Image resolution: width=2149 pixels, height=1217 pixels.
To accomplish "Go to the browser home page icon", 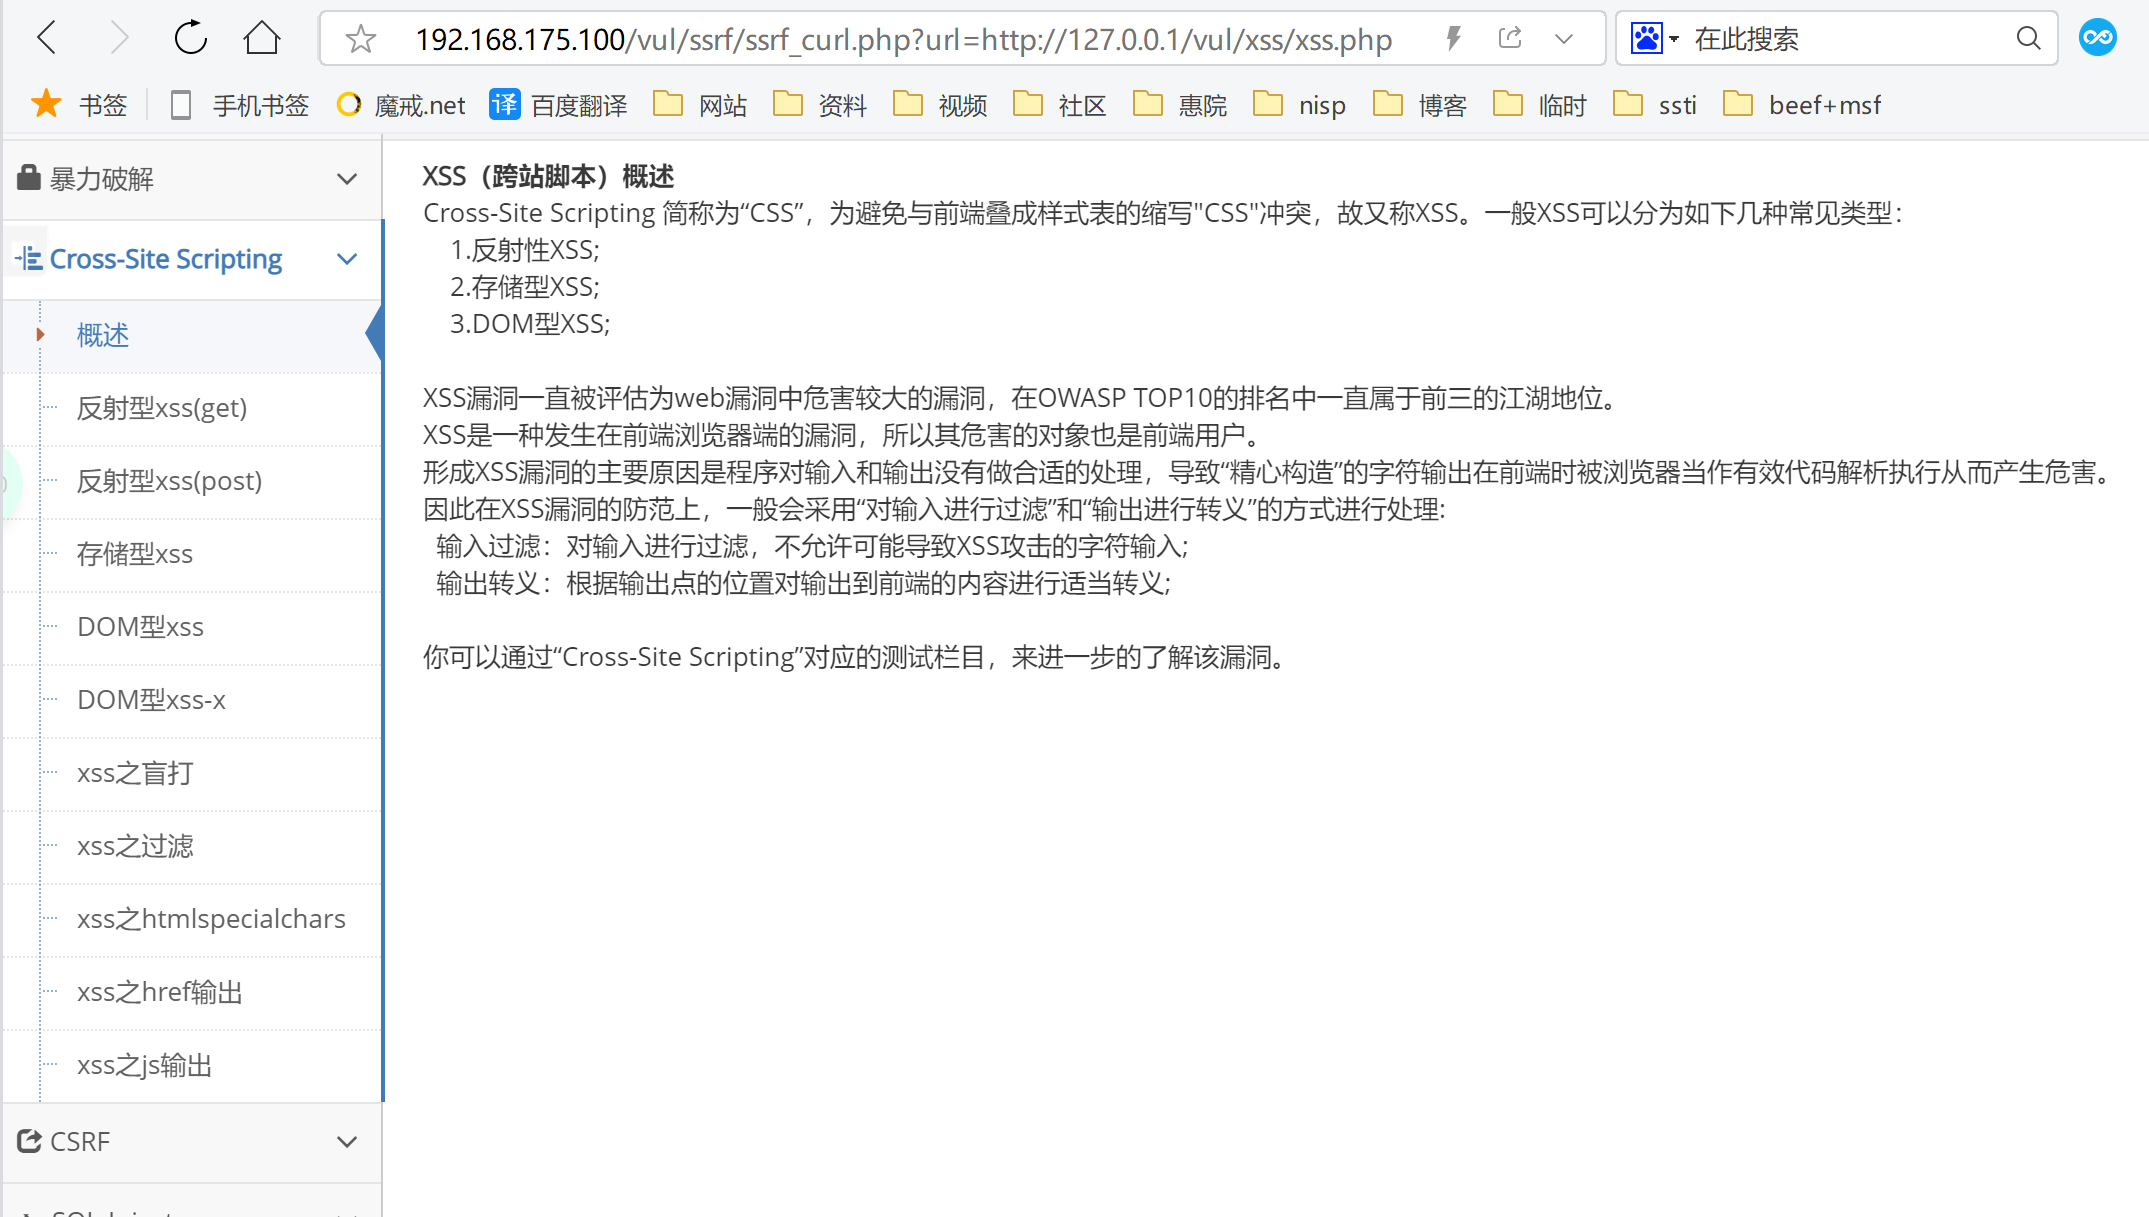I will [x=262, y=39].
